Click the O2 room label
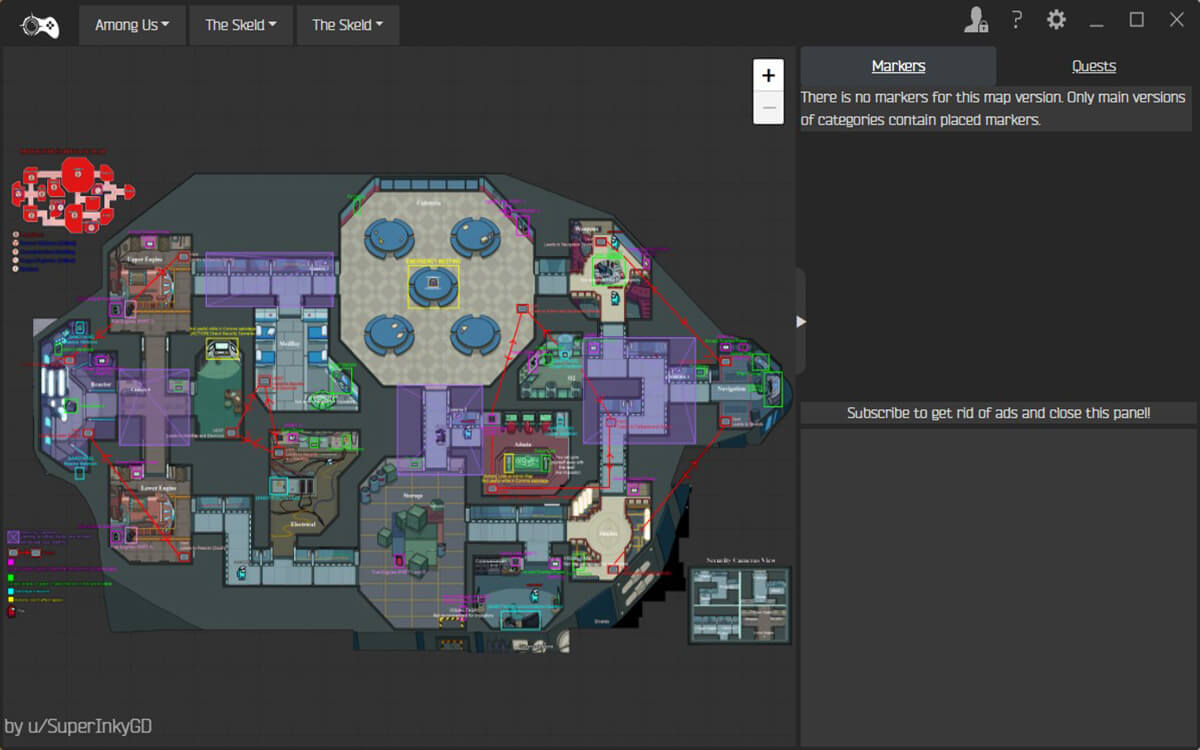The width and height of the screenshot is (1200, 750). (x=572, y=378)
